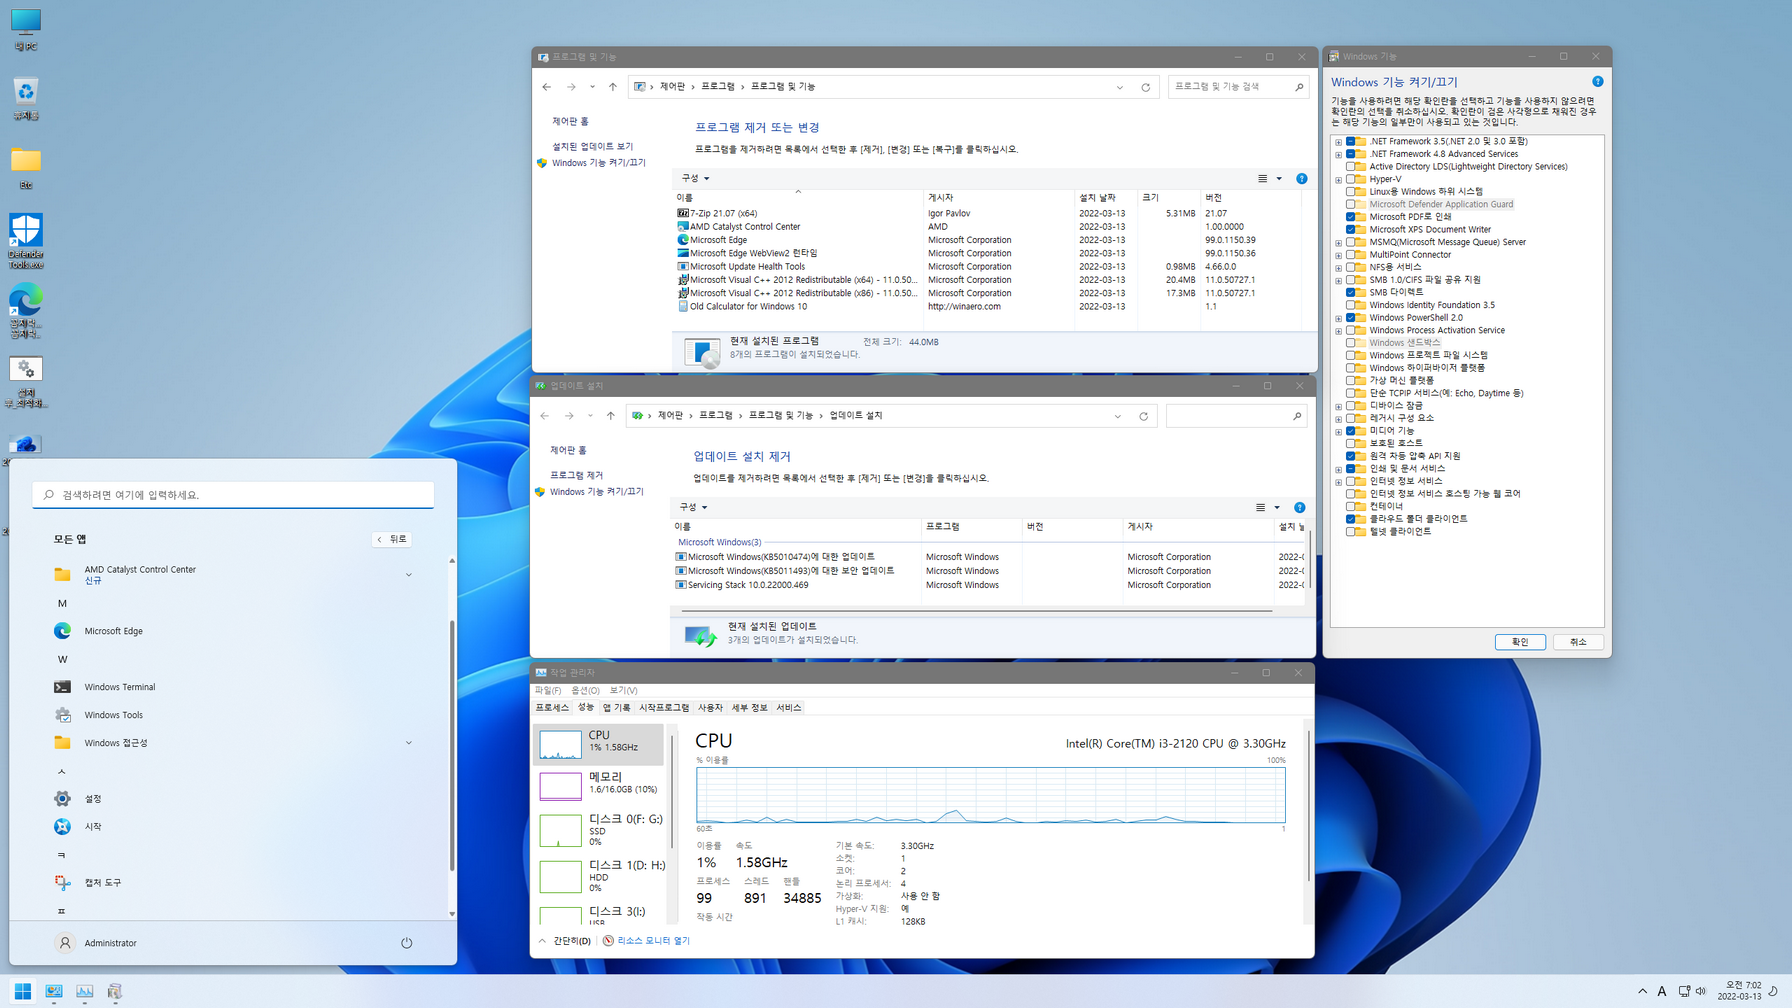
Task: Click 확인 button in Windows Features dialog
Action: [x=1520, y=642]
